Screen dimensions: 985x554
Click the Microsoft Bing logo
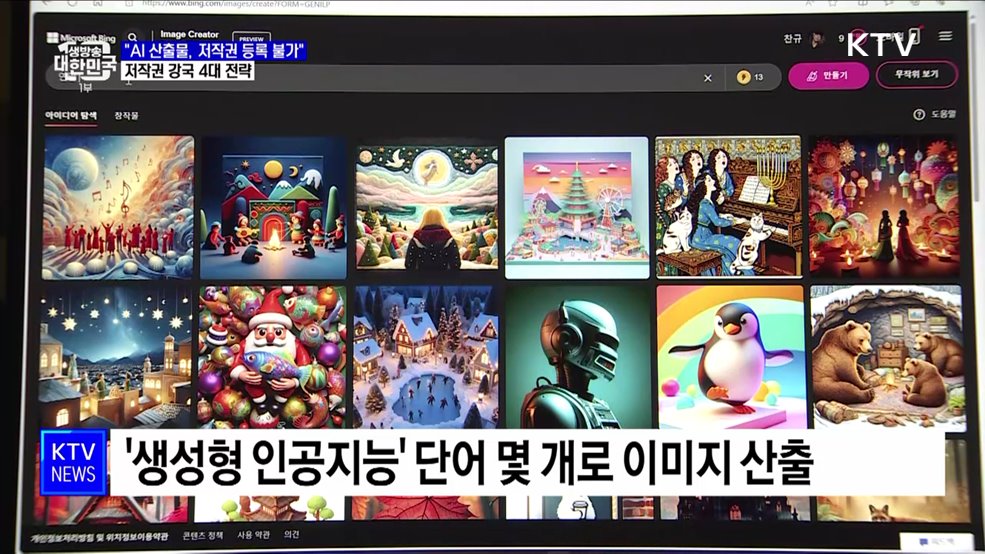81,38
